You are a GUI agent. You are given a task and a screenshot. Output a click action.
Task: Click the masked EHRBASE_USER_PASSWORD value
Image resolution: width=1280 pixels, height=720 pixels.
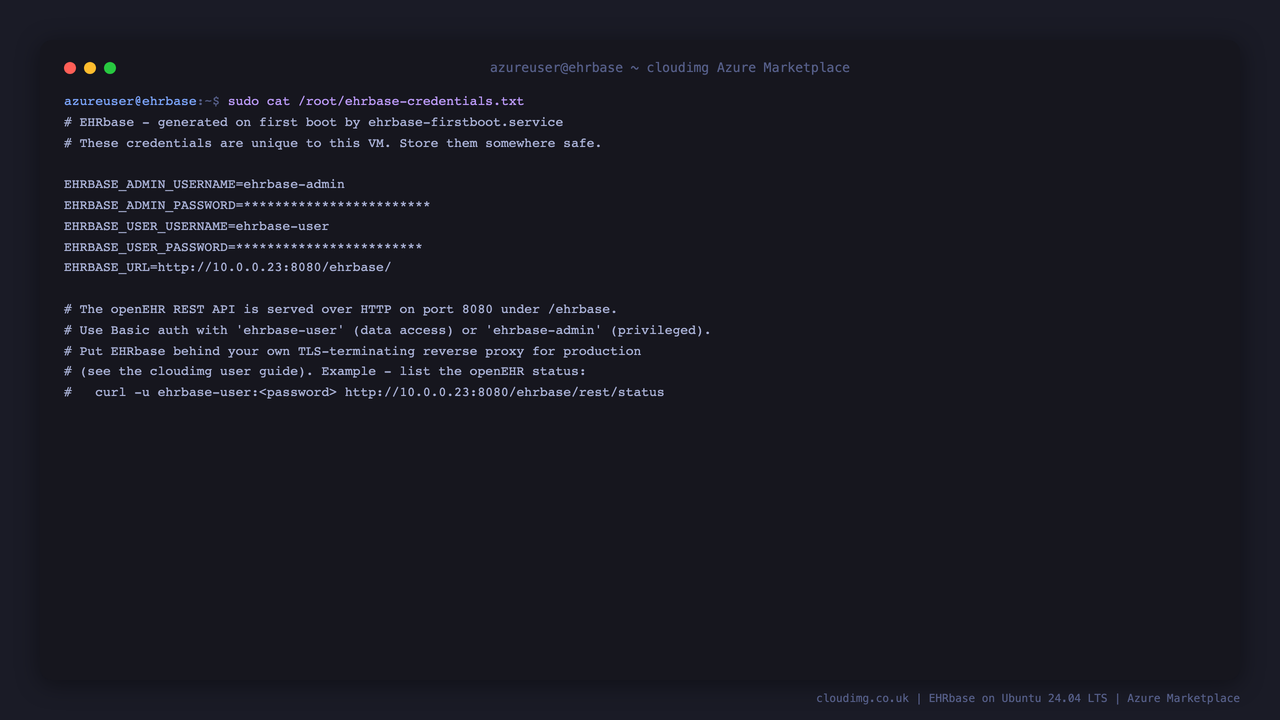329,247
